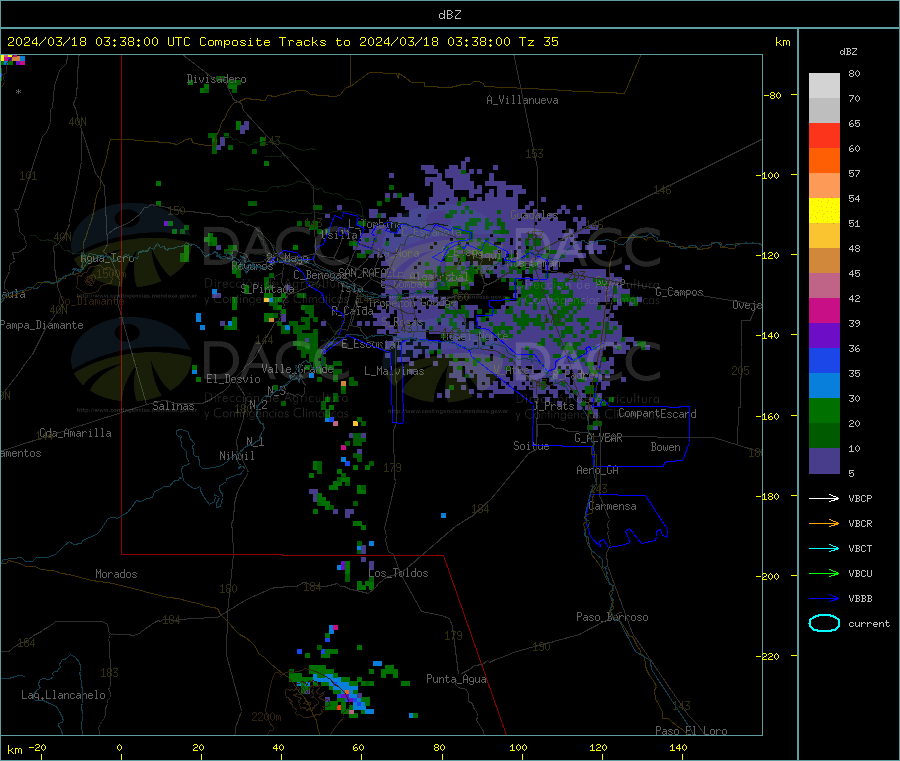This screenshot has width=900, height=761.
Task: Click the Valle_Grande location label
Action: 297,369
